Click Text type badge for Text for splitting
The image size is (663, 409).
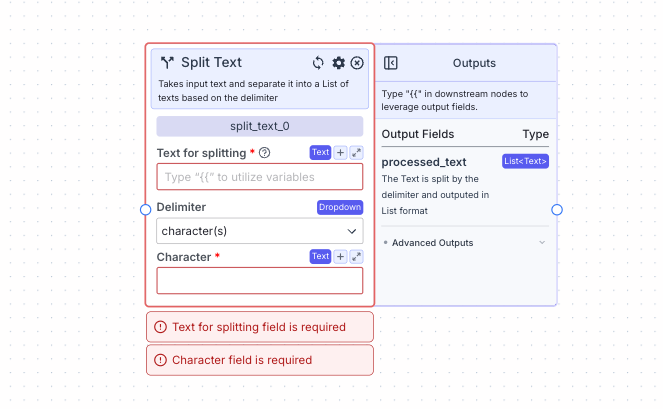320,153
